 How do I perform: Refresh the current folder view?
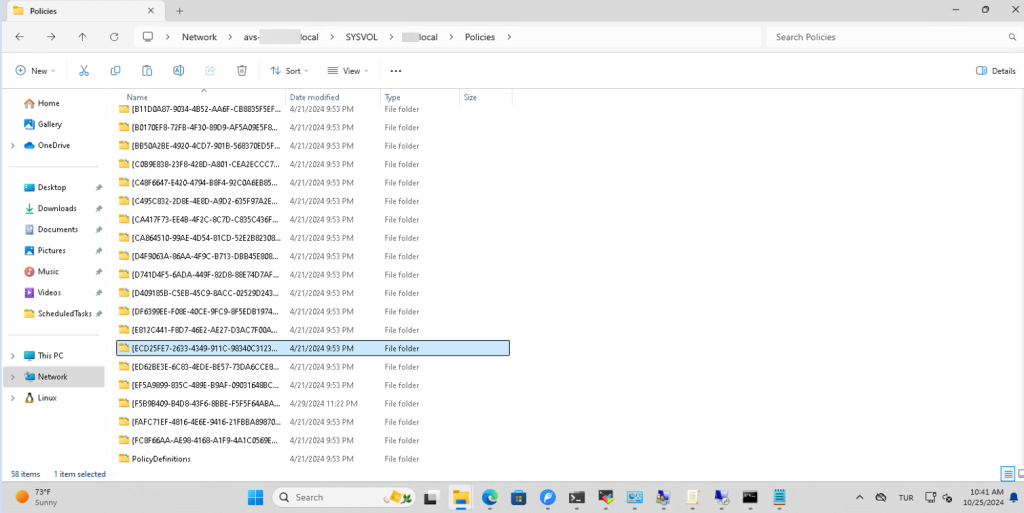[114, 37]
